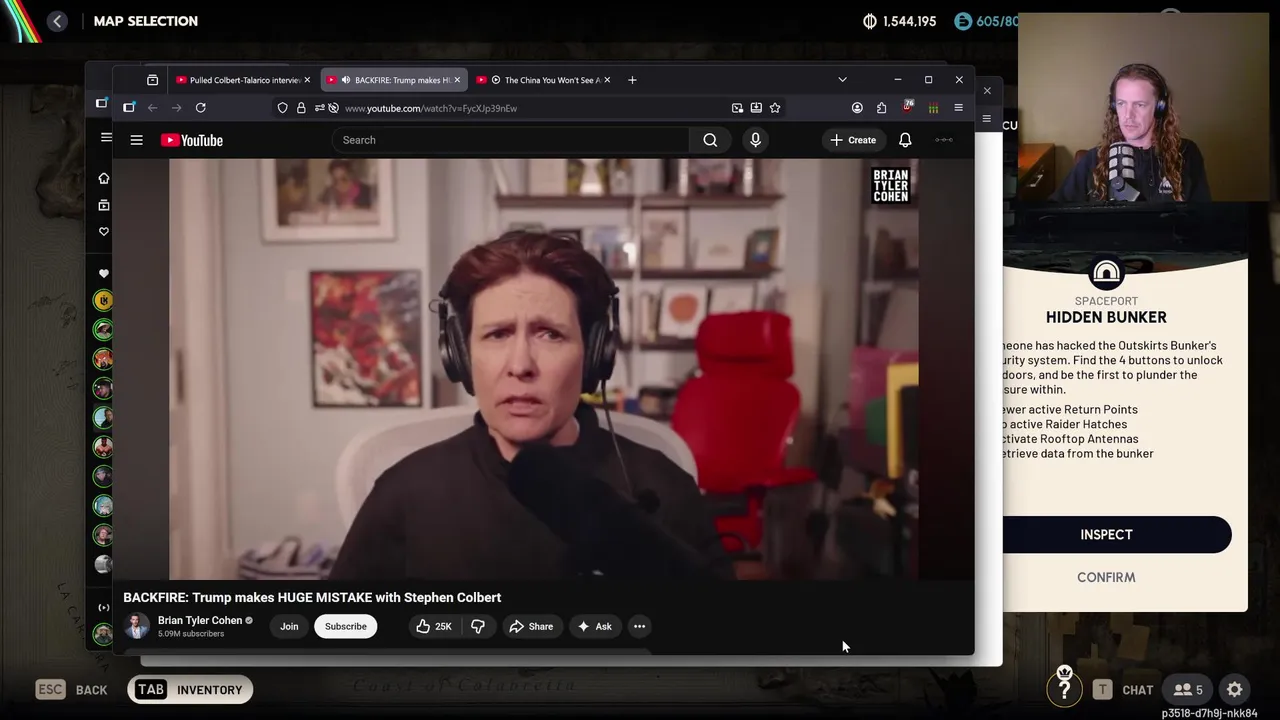Click into the YouTube Search field

point(510,140)
